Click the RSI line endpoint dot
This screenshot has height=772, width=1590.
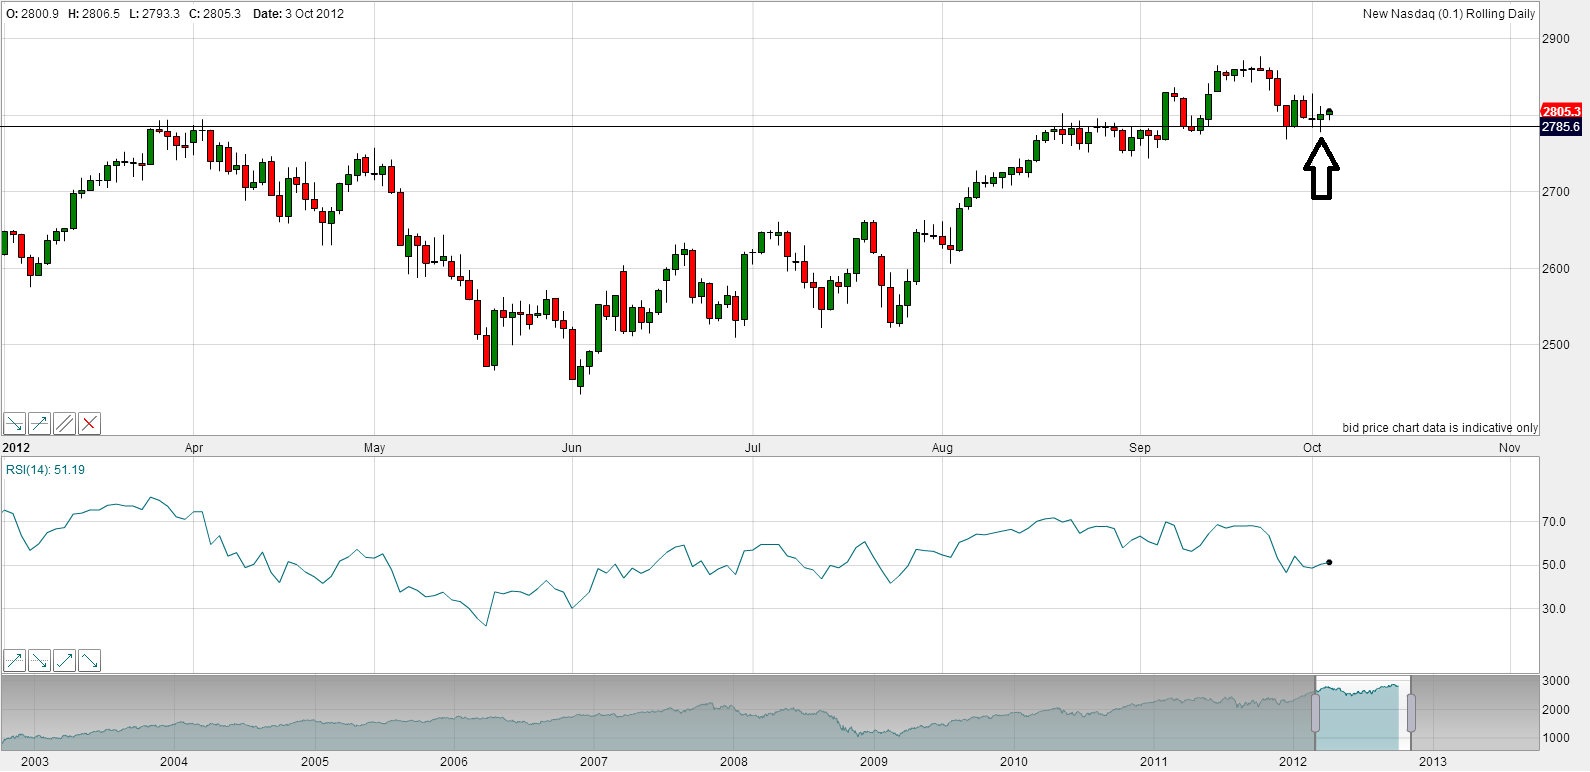click(1329, 562)
